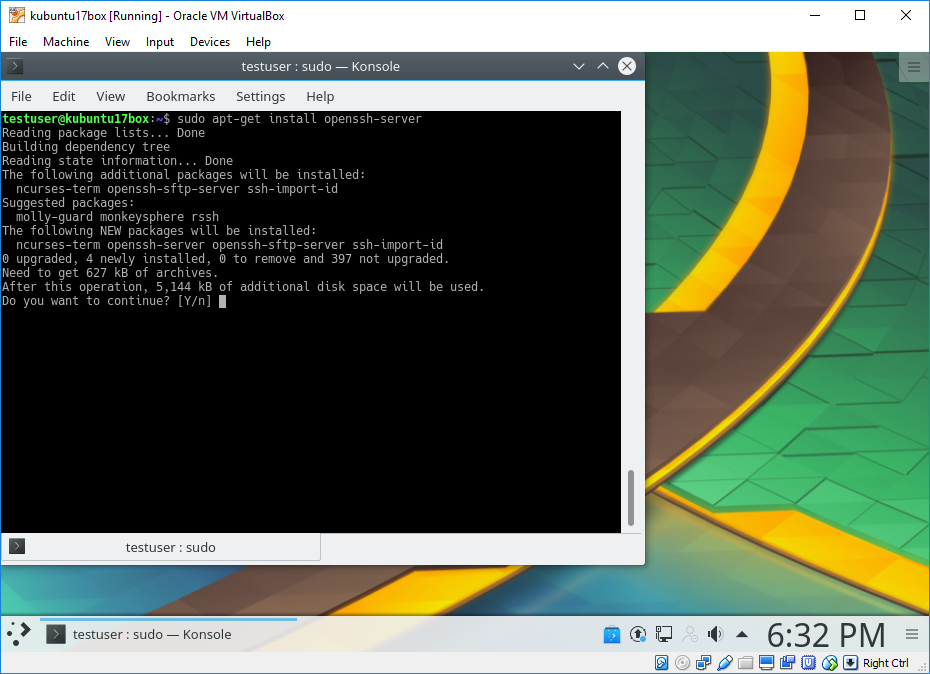Expand the hidden system tray icons arrow
The image size is (930, 674).
click(741, 633)
